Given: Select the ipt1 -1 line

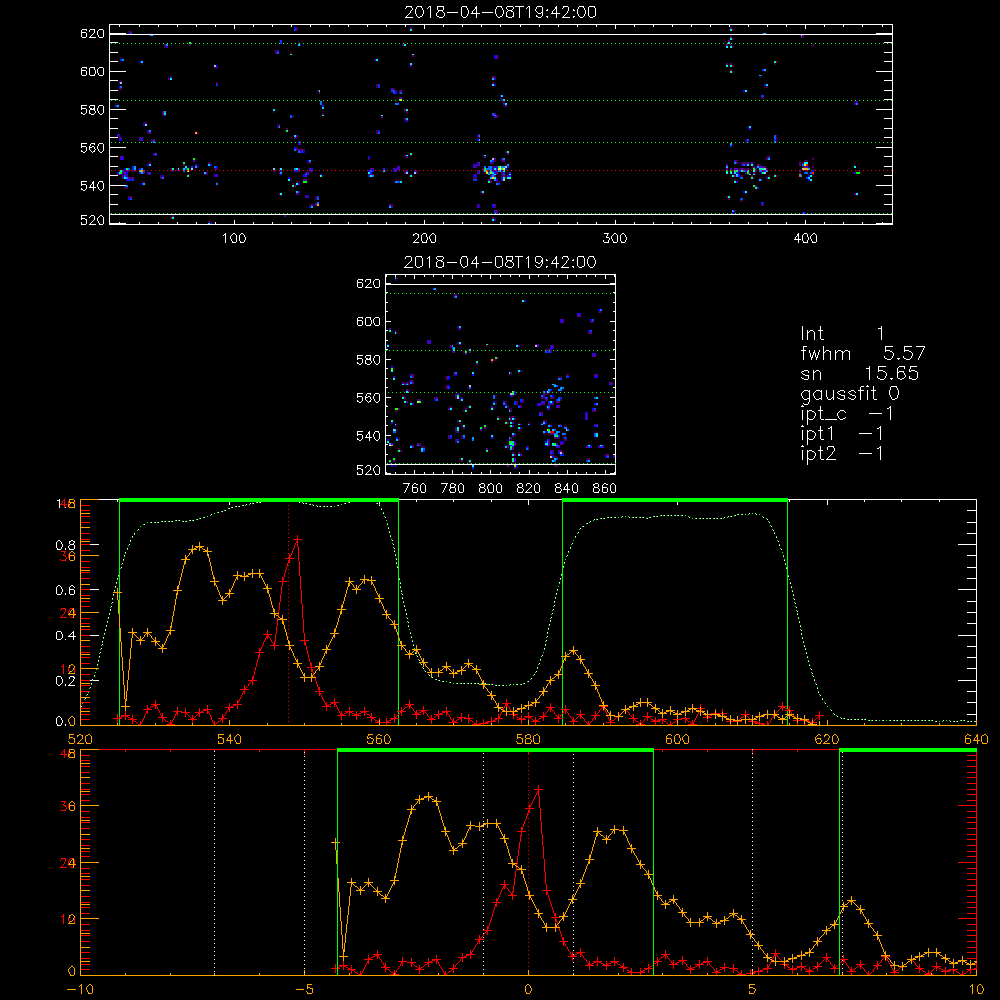Looking at the screenshot, I should coord(842,434).
